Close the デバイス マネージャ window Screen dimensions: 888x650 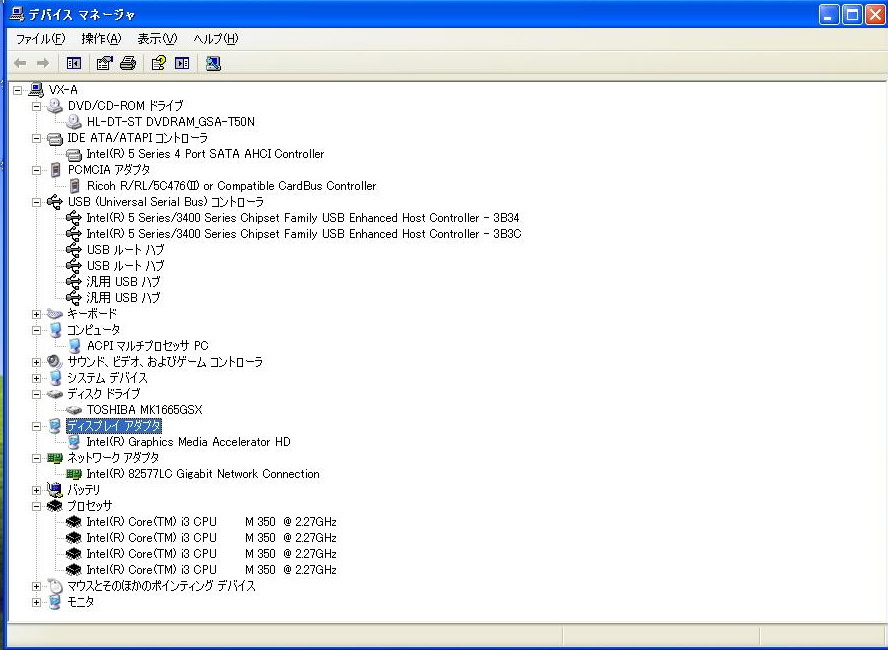click(x=876, y=14)
